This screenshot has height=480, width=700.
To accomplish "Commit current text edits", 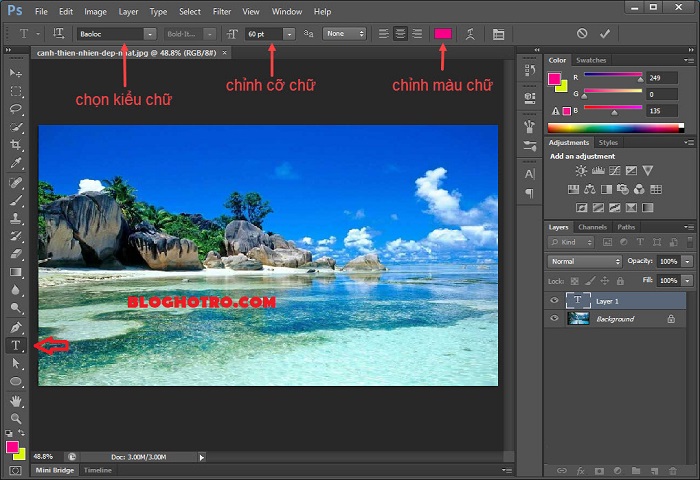I will 605,33.
